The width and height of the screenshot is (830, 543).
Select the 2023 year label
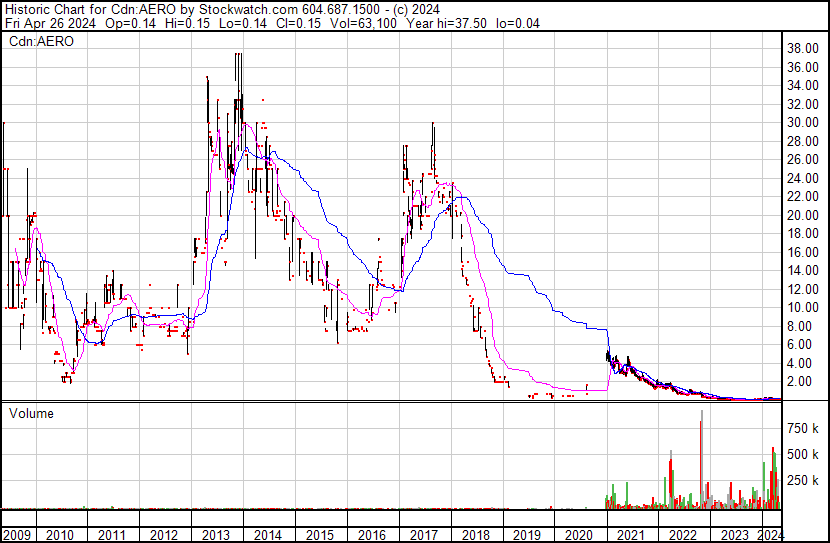click(735, 535)
